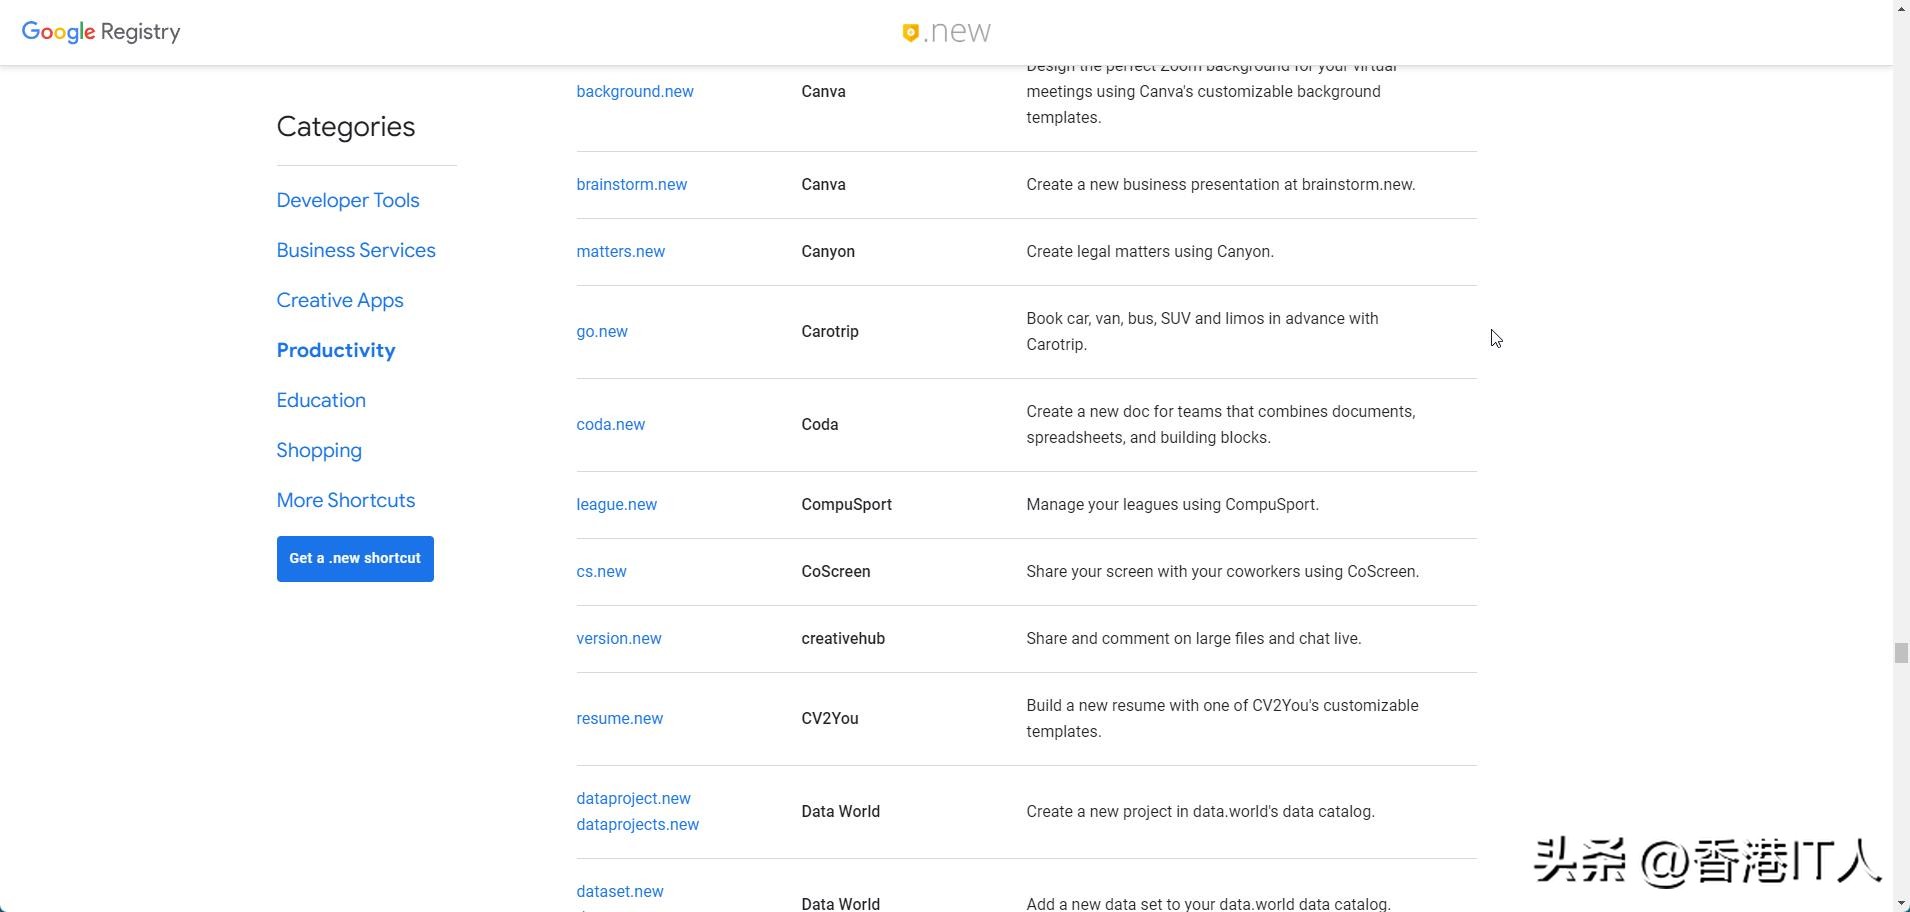
Task: Select the Productivity category
Action: click(x=336, y=350)
